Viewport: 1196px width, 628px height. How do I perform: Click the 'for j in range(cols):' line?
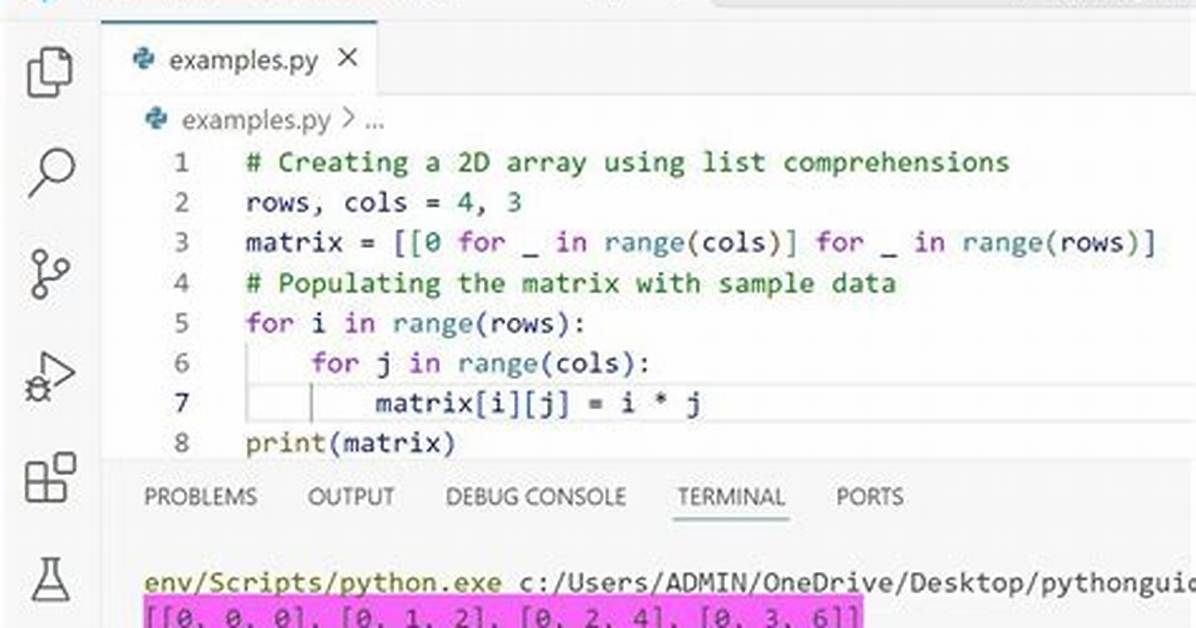(481, 363)
